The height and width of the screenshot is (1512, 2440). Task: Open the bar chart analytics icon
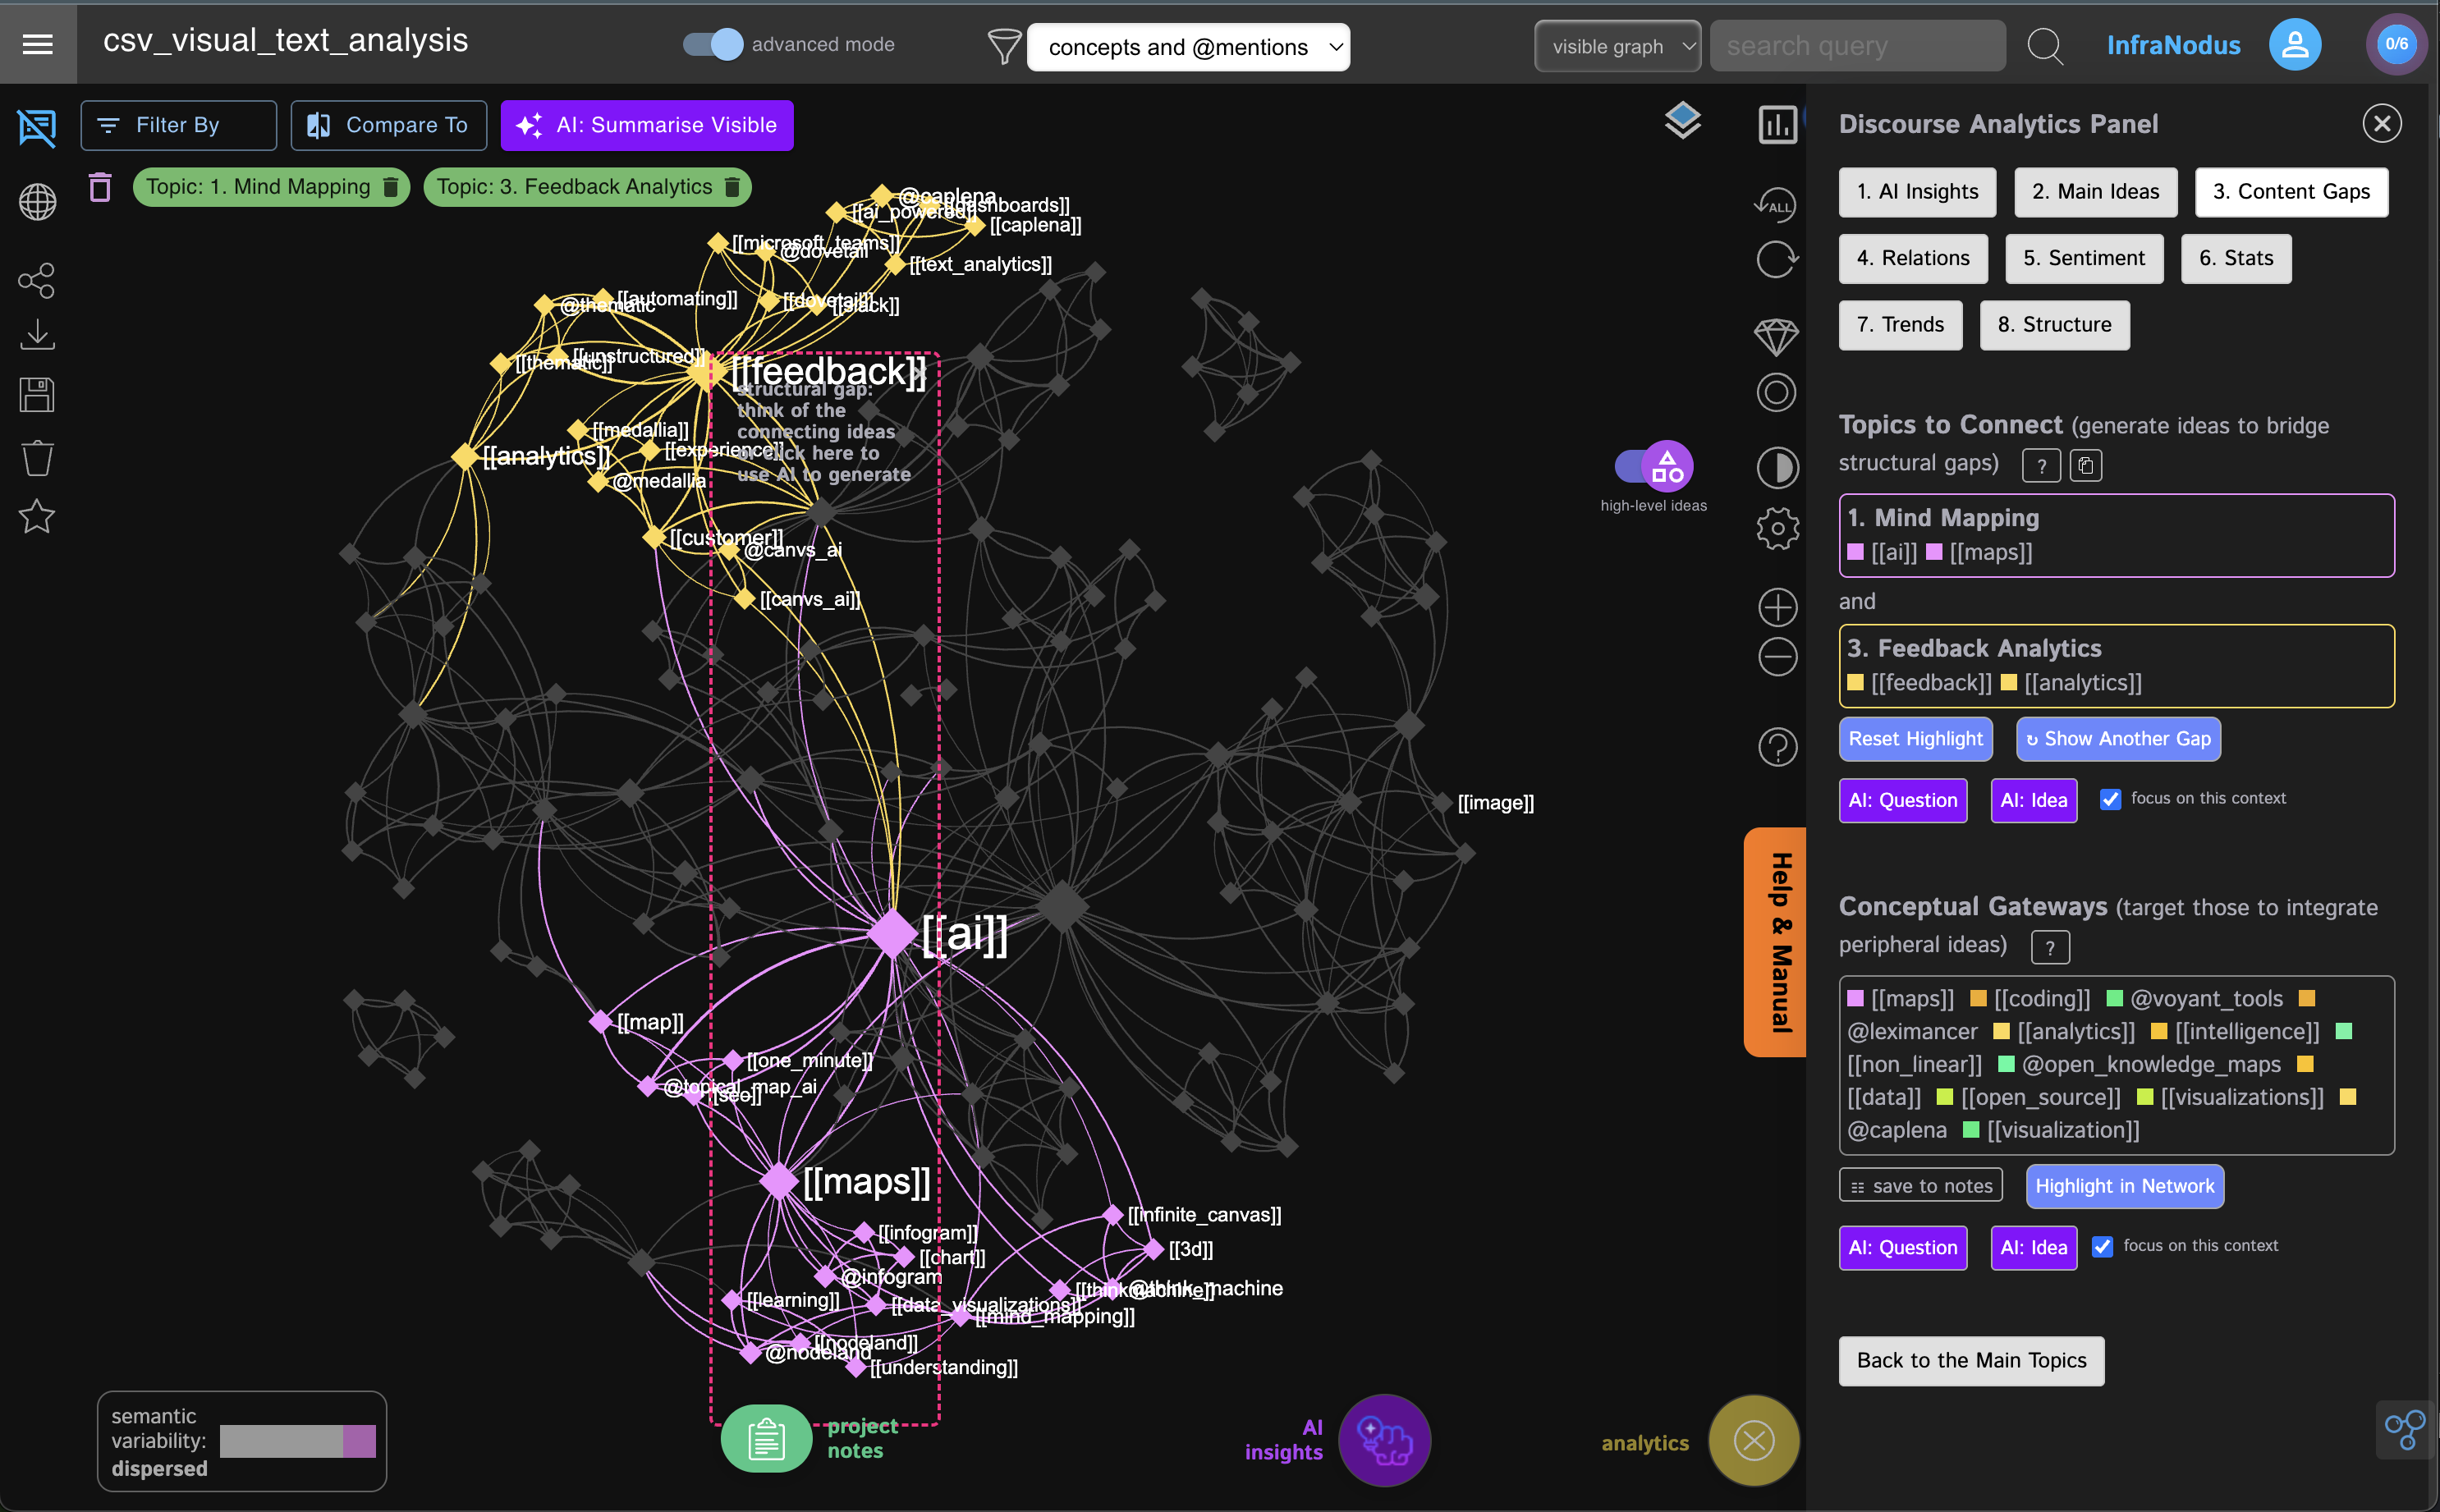click(x=1777, y=125)
